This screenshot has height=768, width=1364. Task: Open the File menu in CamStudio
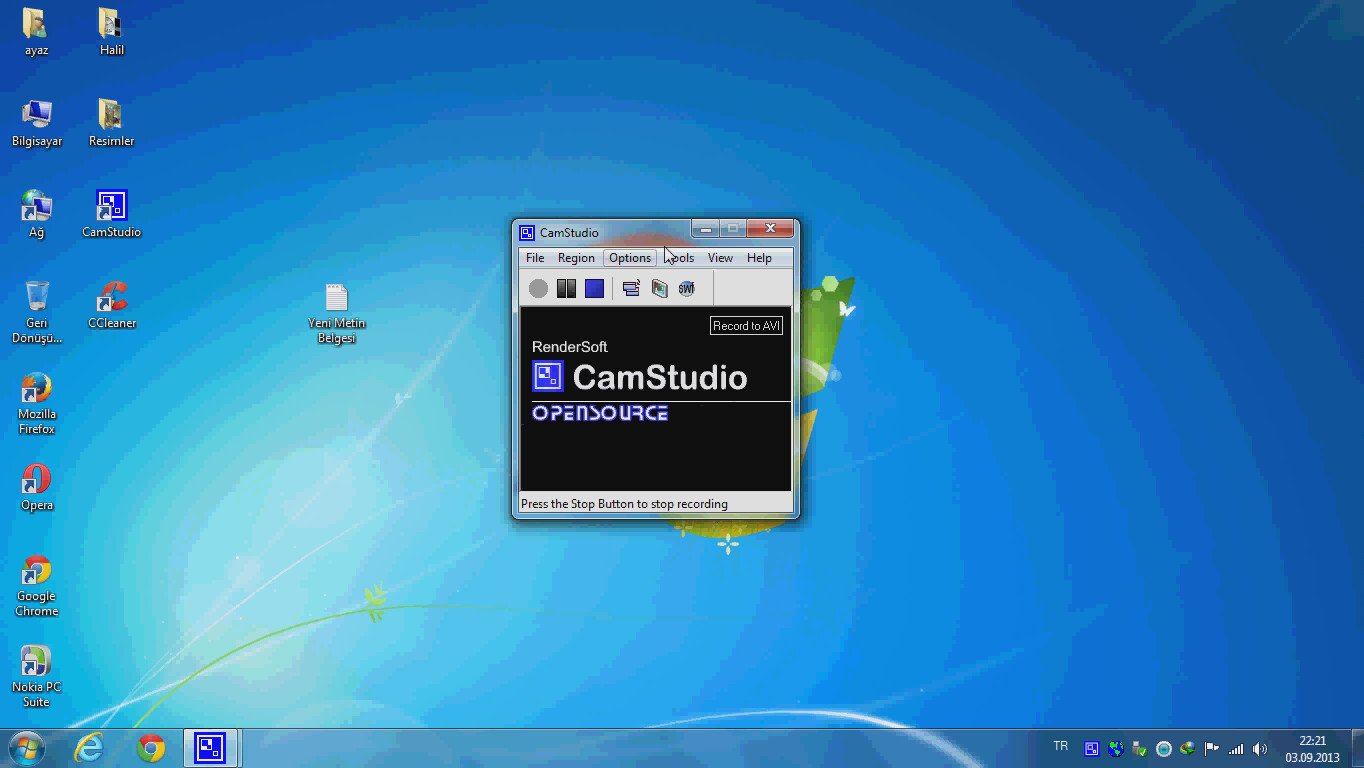coord(535,258)
